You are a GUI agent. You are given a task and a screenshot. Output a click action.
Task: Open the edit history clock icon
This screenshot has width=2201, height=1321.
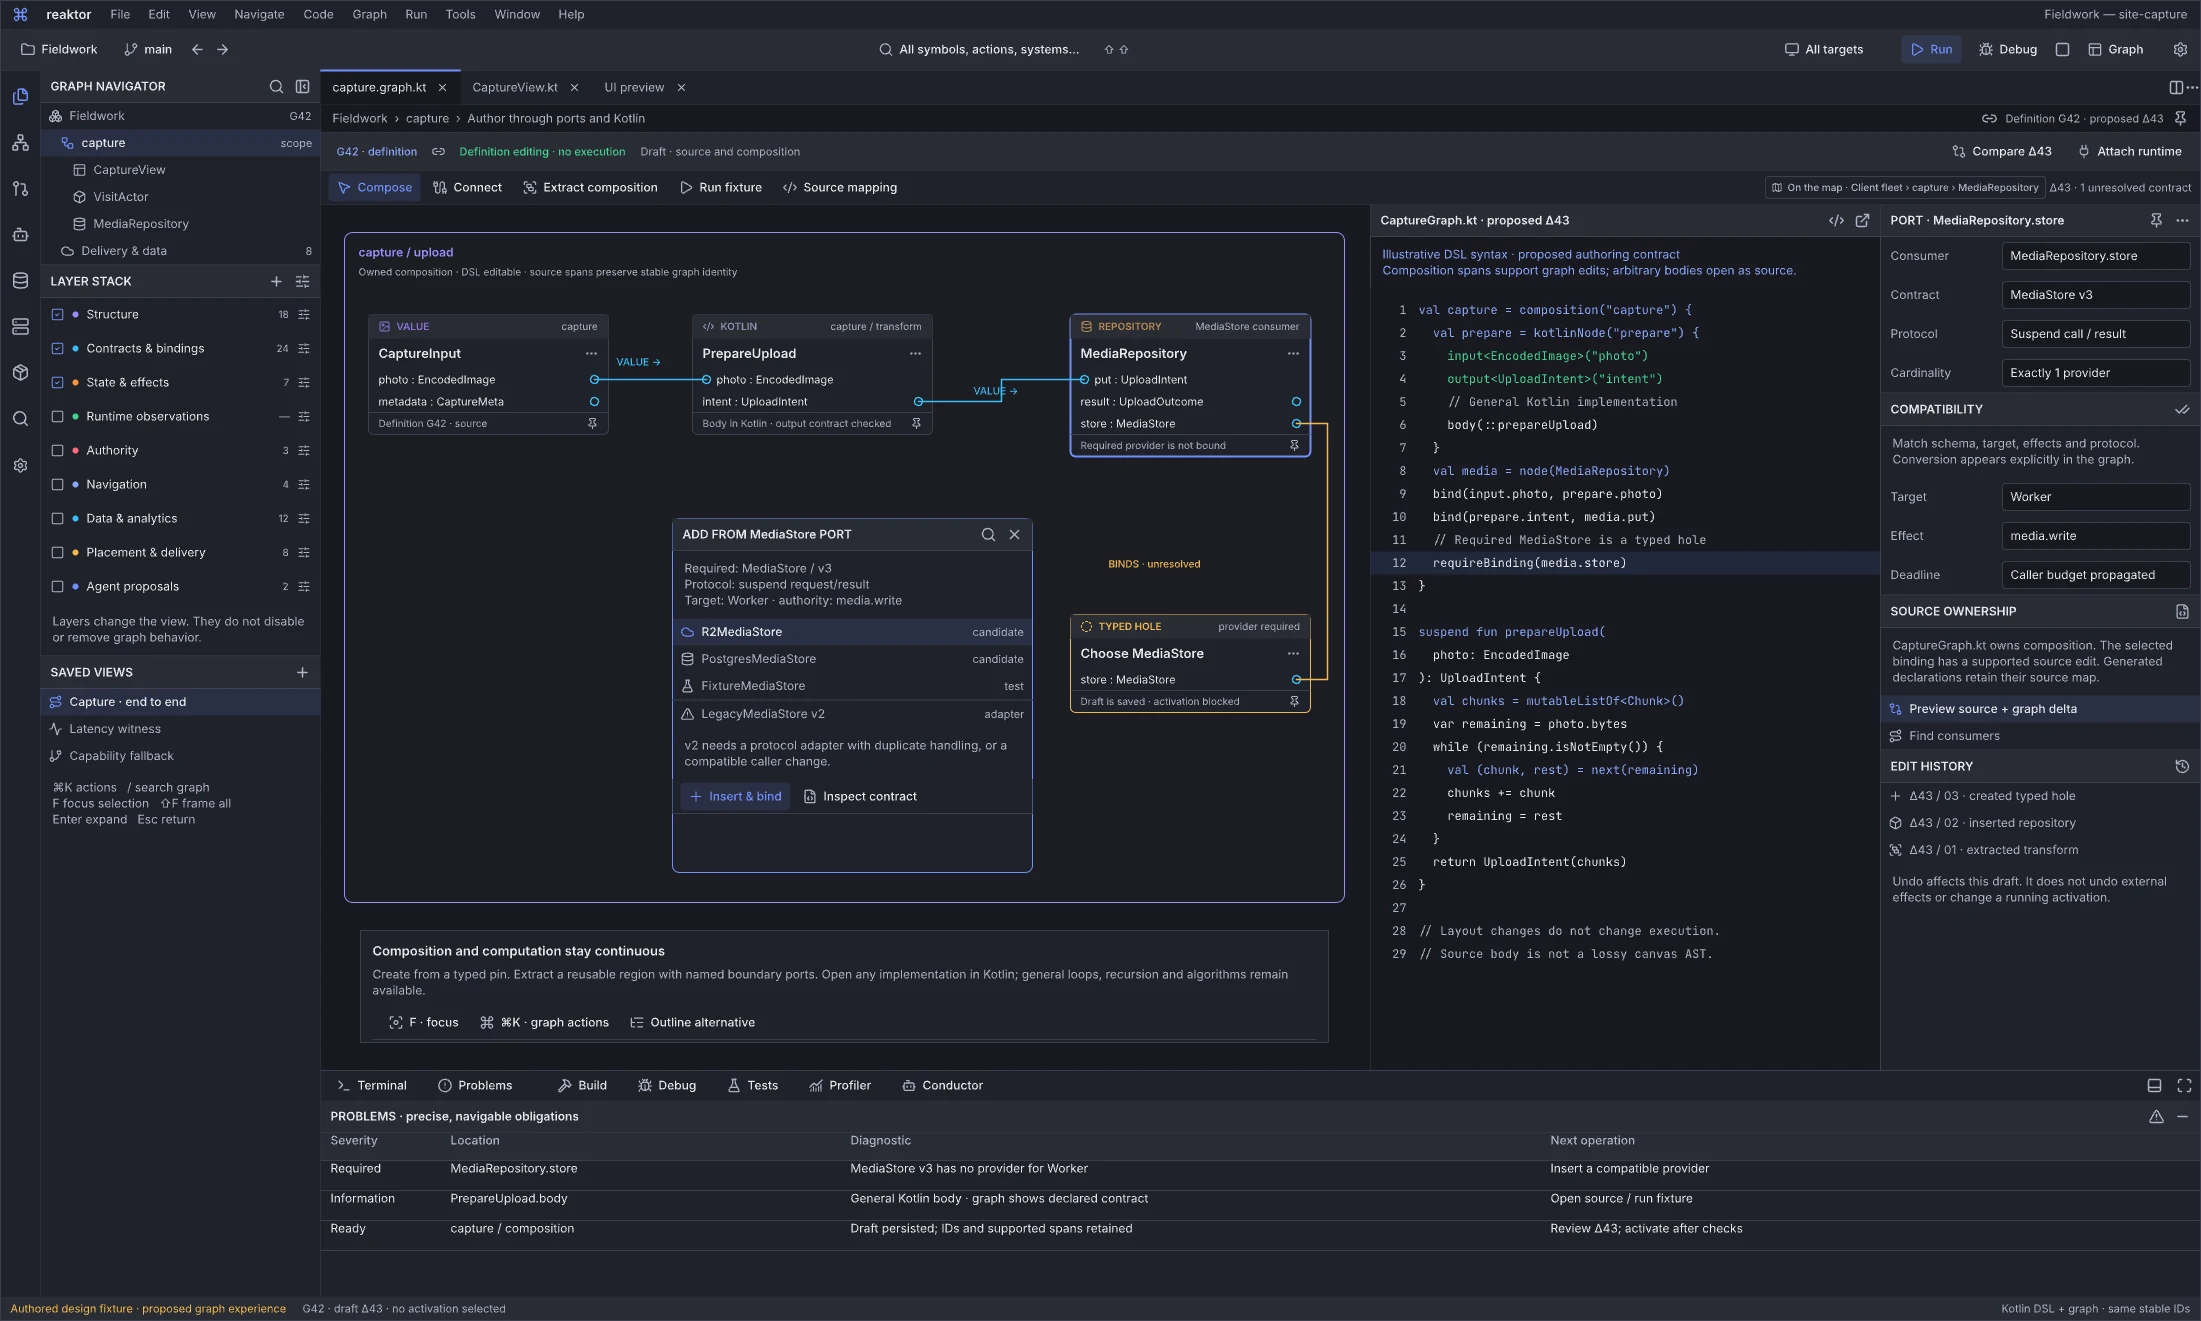[x=2182, y=766]
